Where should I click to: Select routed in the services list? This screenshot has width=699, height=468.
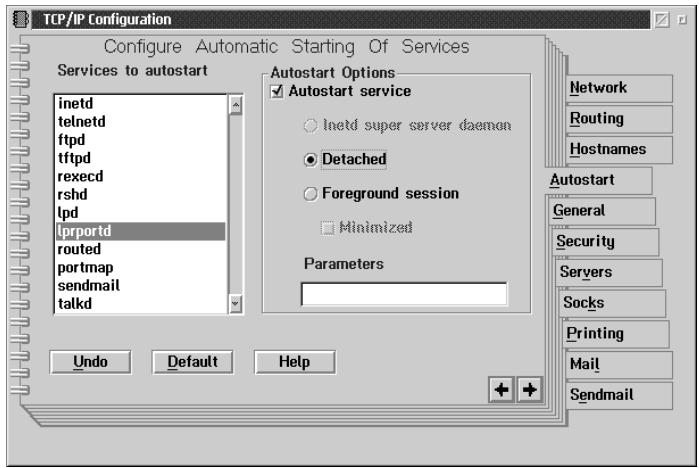[140, 250]
